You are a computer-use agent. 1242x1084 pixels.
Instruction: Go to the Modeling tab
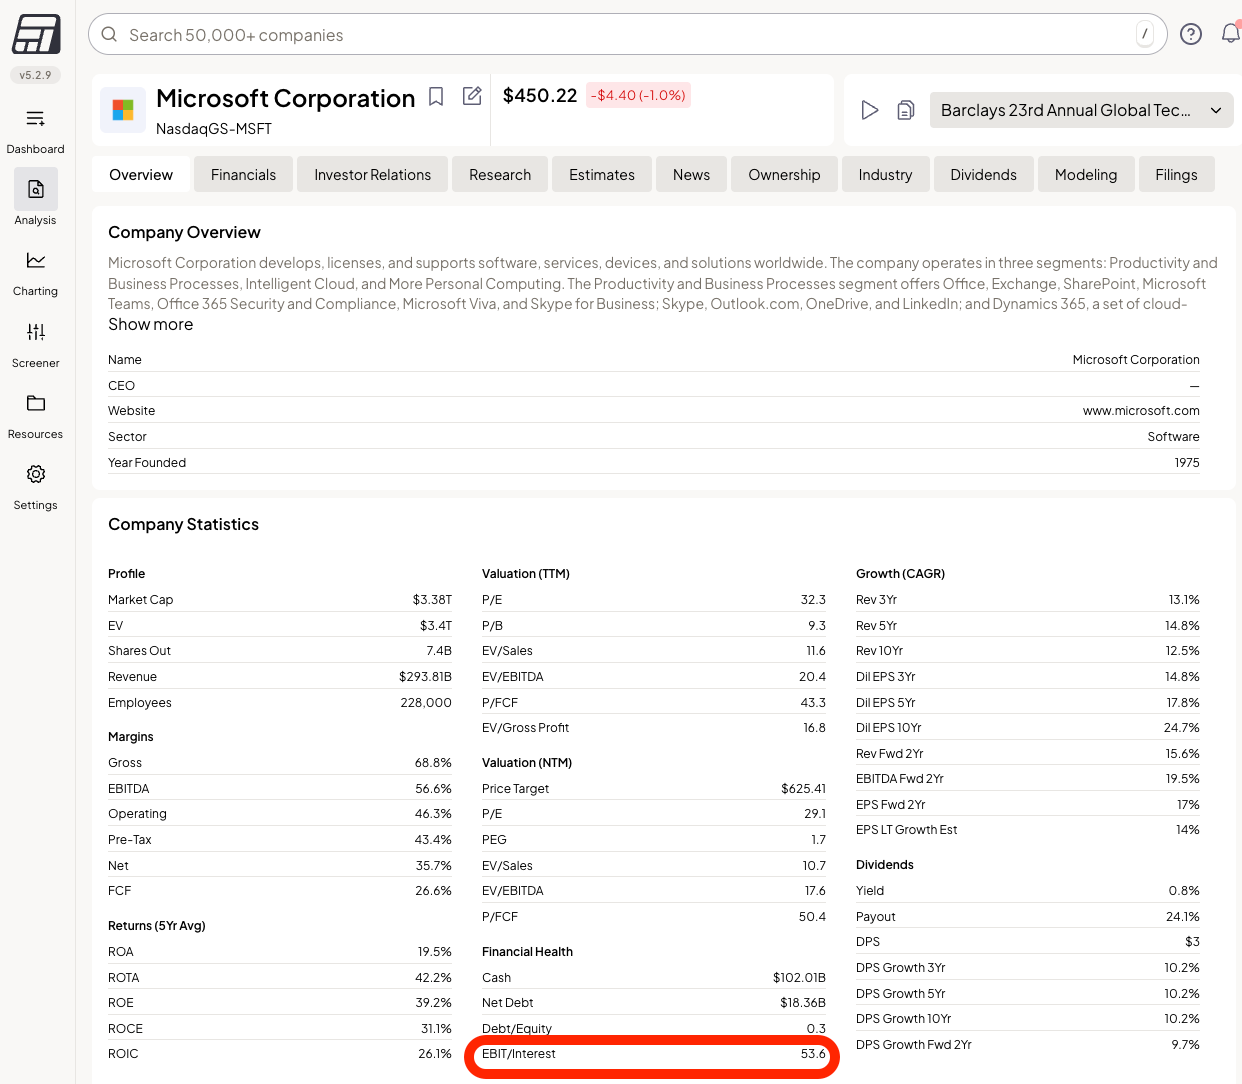pyautogui.click(x=1086, y=174)
